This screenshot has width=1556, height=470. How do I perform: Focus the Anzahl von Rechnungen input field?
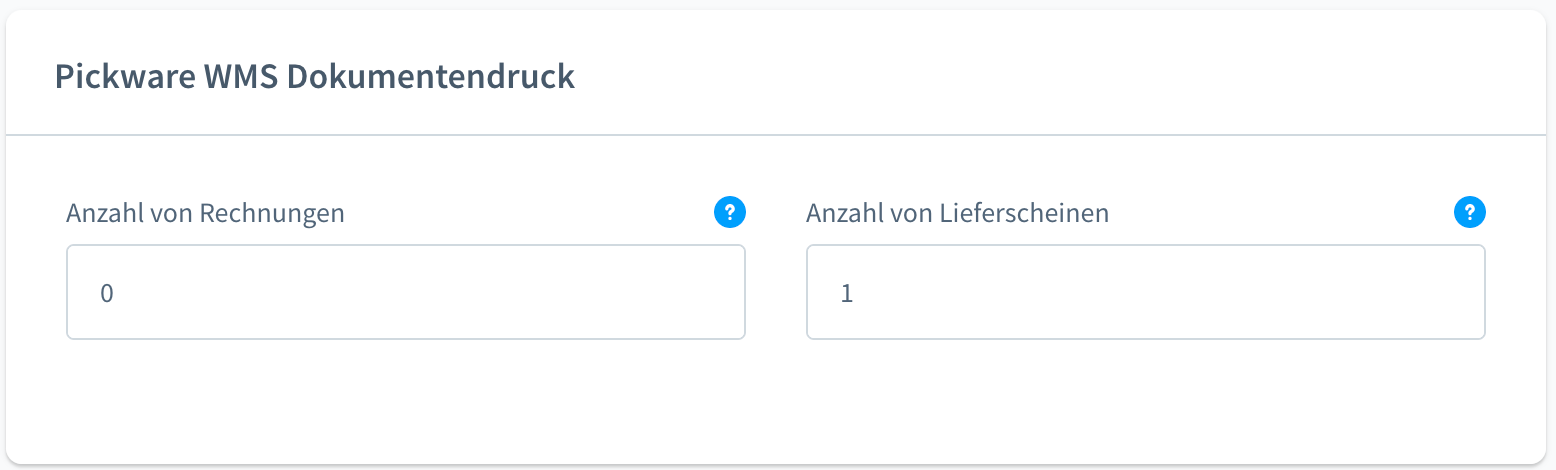[x=405, y=292]
